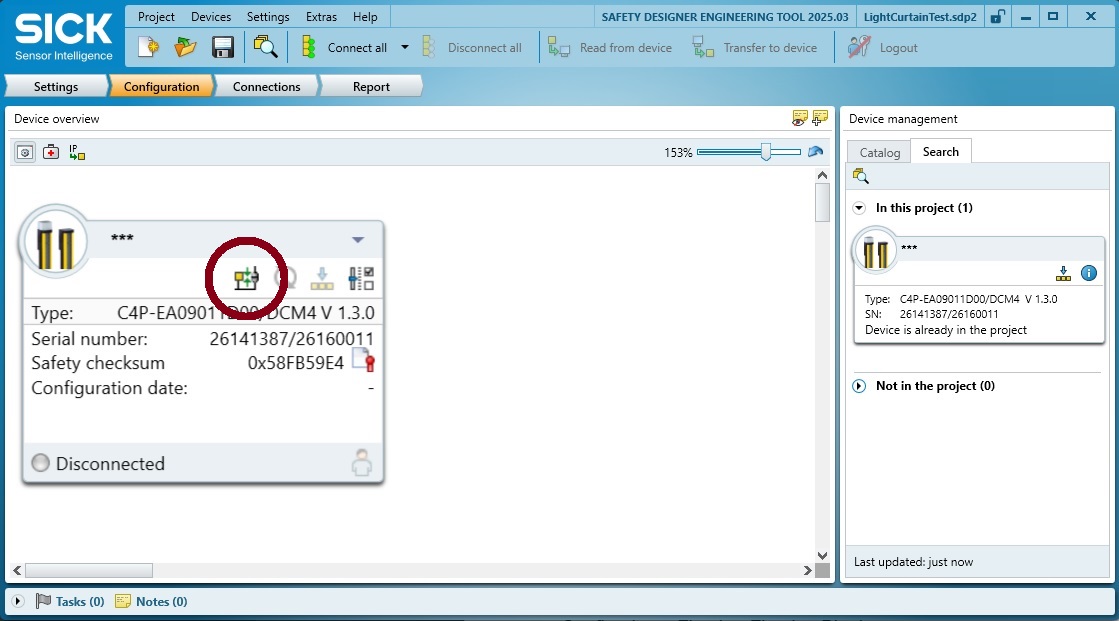Click the horizontal scrollbar right arrow

pos(807,570)
